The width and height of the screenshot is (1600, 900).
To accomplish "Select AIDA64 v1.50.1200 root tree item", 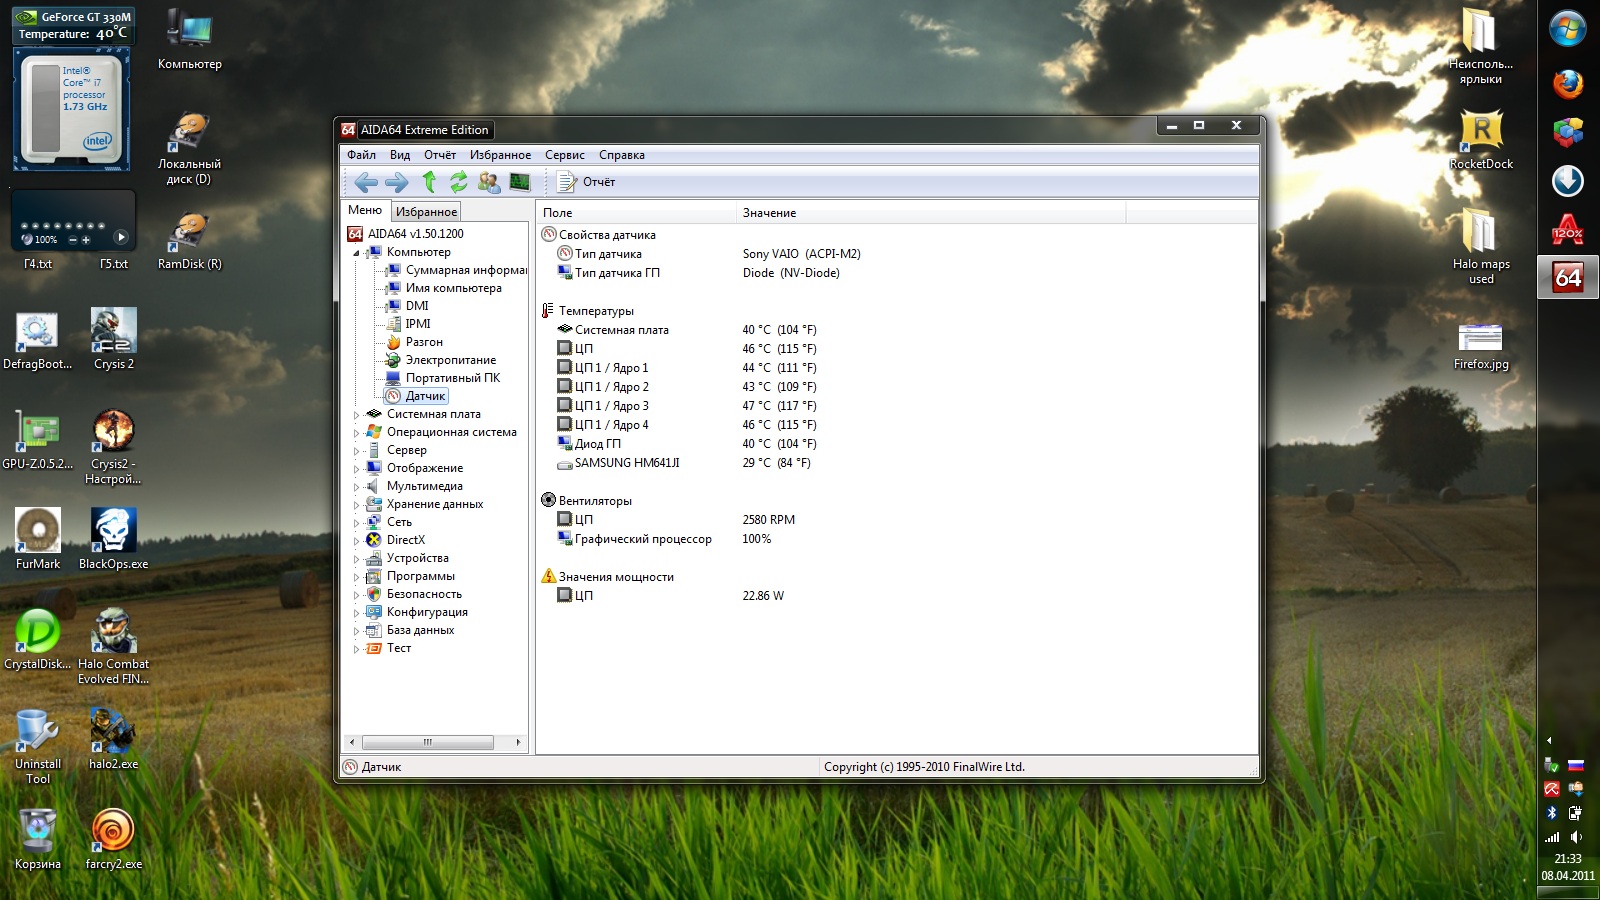I will tap(415, 234).
